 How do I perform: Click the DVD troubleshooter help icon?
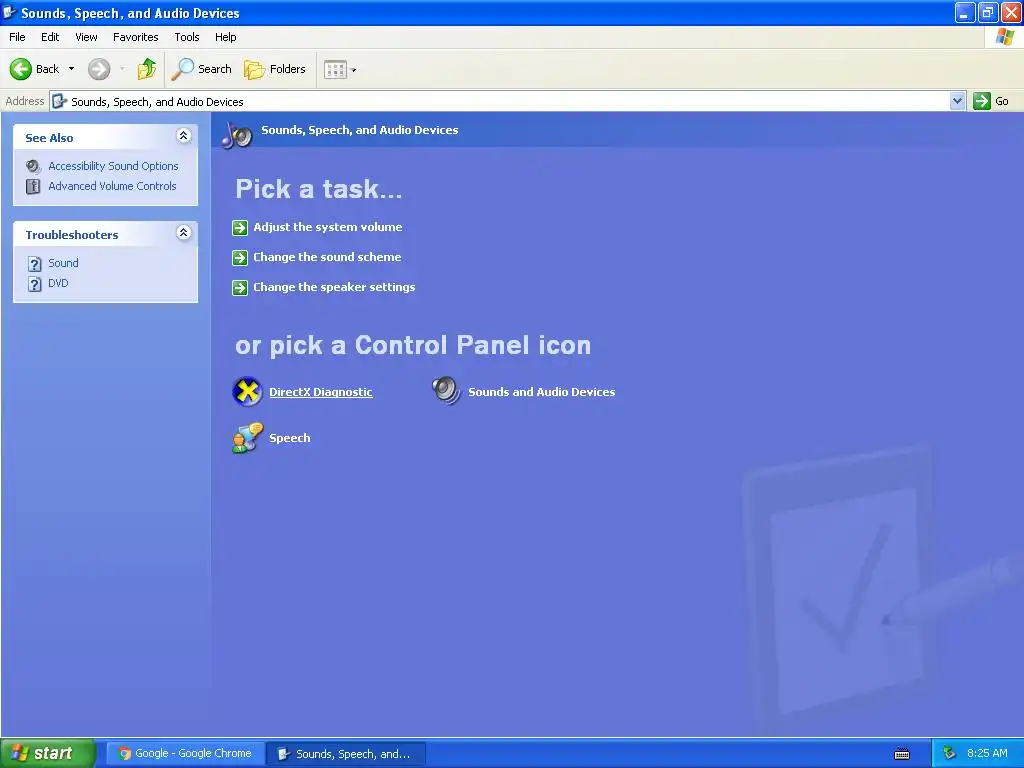[35, 284]
